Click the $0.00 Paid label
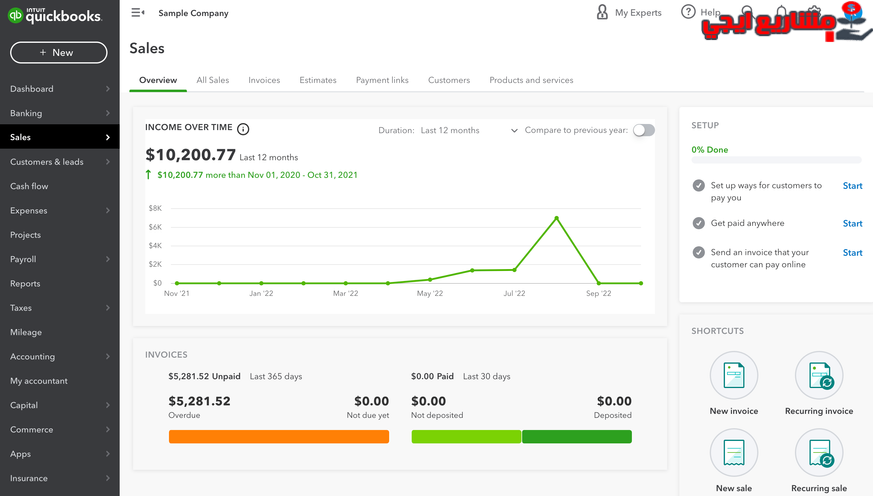 coord(432,376)
